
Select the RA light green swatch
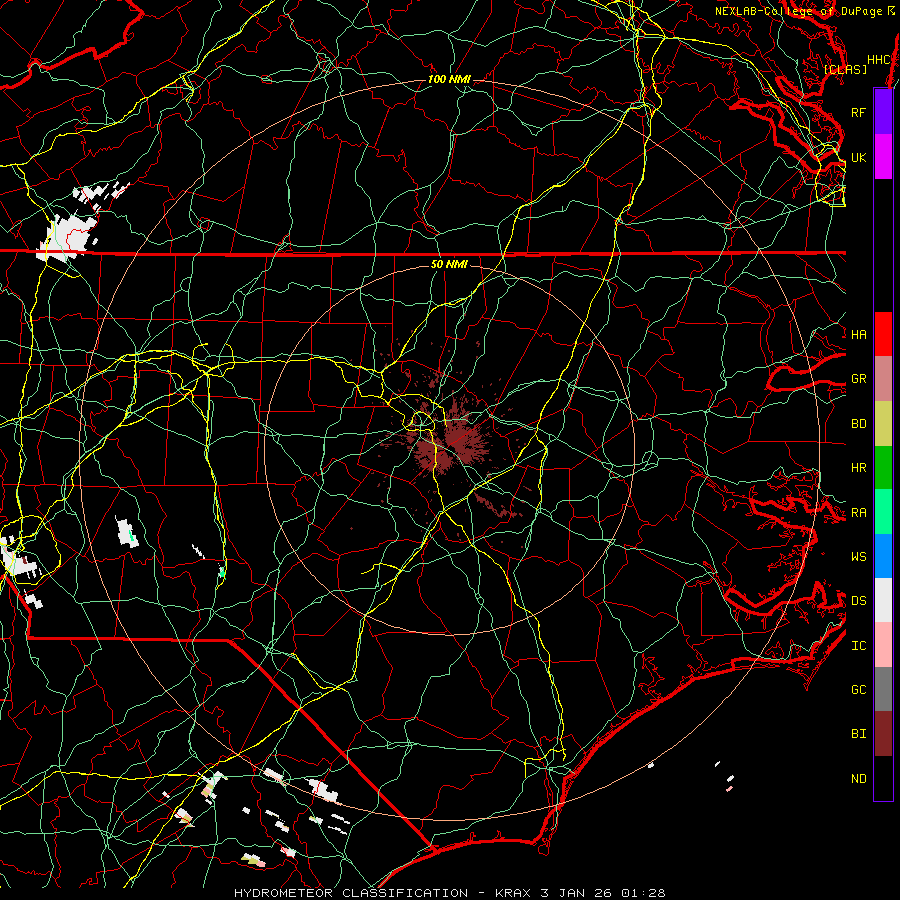tap(883, 512)
